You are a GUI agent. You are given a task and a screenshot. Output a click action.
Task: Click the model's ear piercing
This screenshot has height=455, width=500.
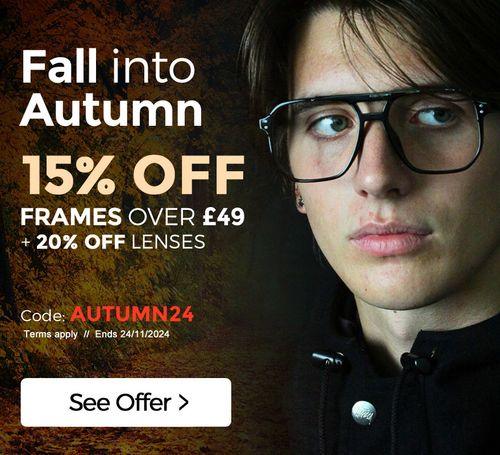301,201
